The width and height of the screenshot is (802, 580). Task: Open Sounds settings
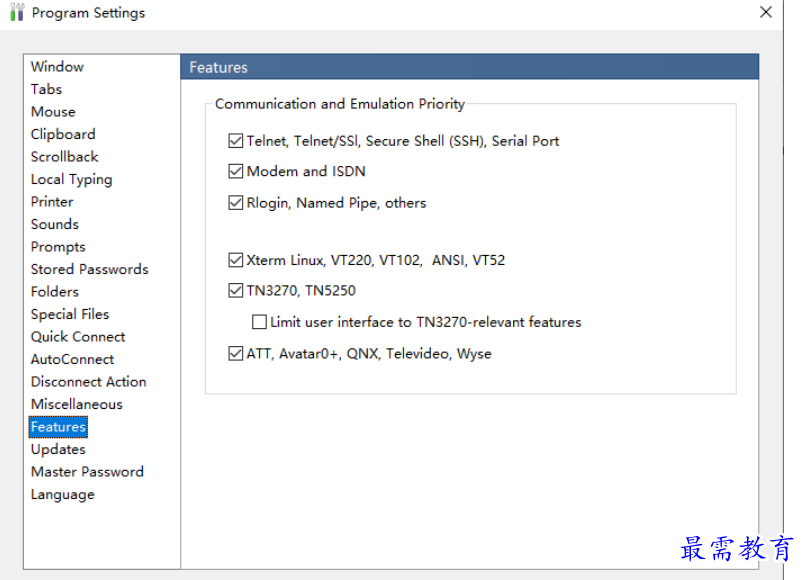click(x=54, y=224)
